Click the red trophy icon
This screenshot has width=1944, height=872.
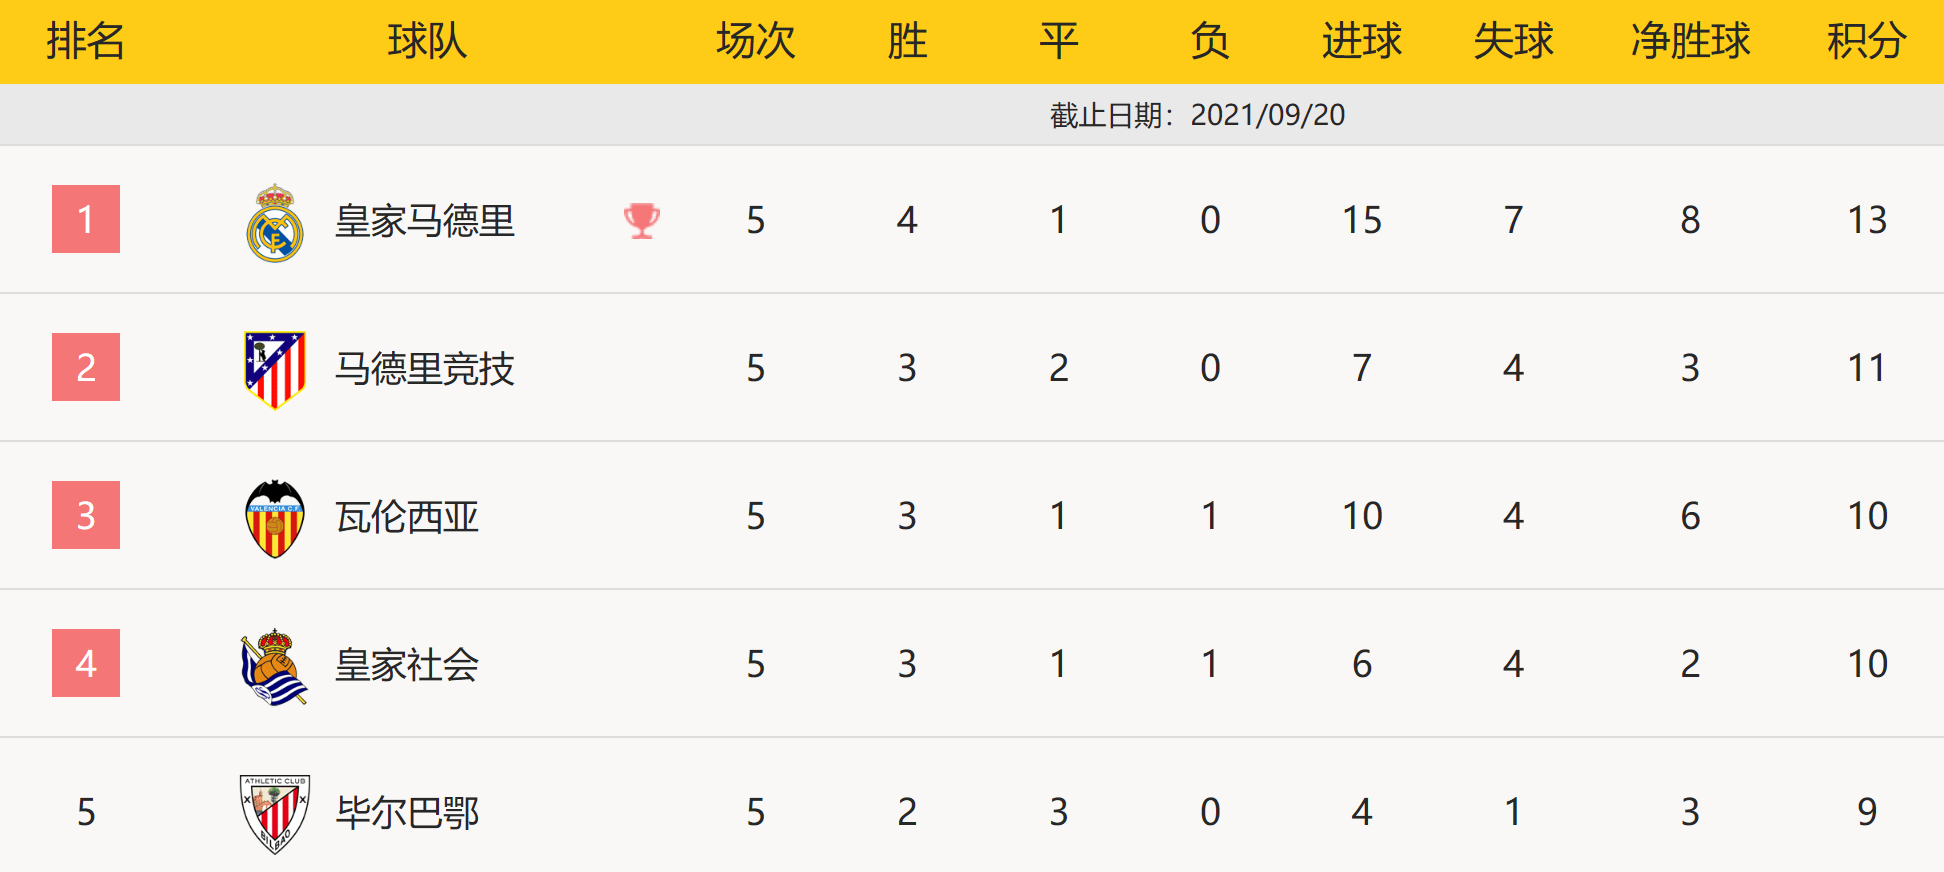click(642, 221)
